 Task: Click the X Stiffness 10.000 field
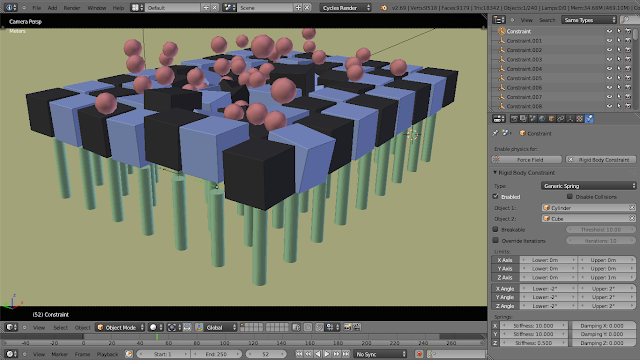[x=535, y=326]
